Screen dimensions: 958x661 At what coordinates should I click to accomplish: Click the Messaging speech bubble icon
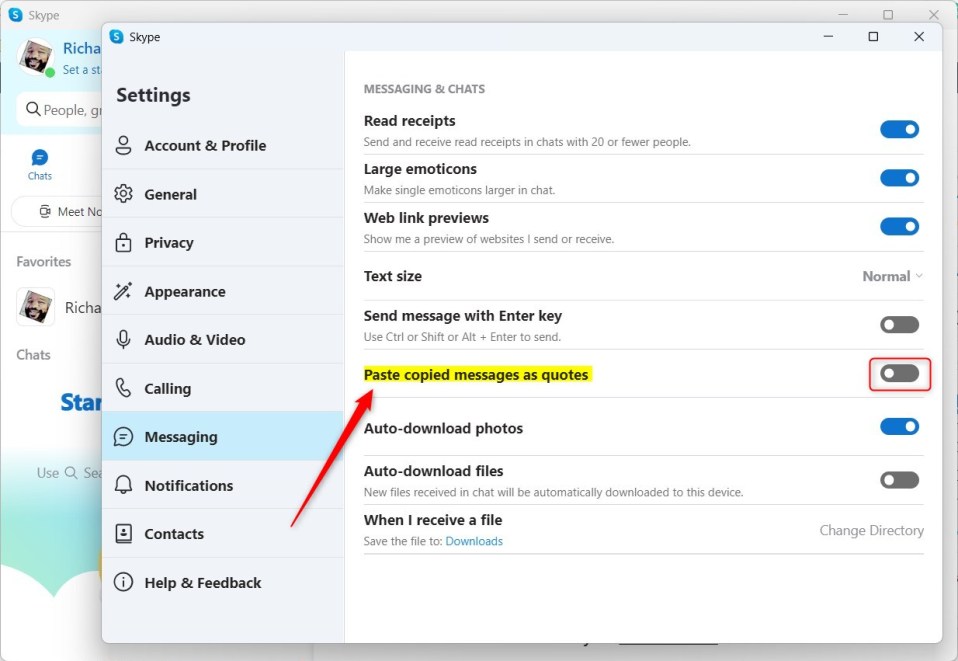pyautogui.click(x=123, y=437)
